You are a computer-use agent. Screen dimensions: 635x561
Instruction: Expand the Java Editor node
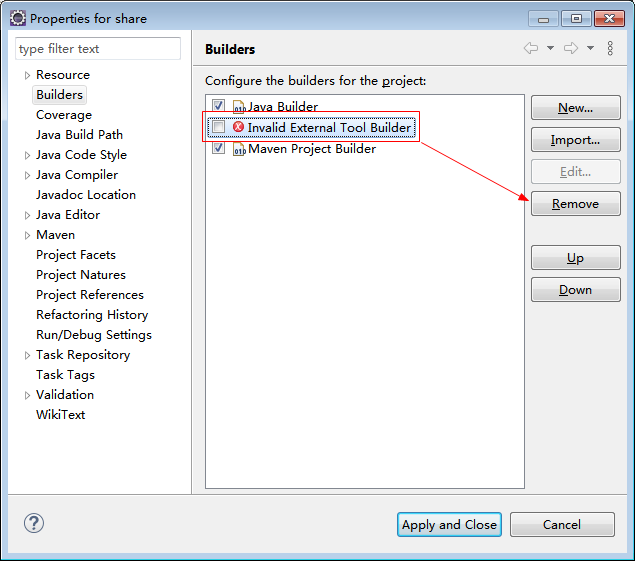[x=27, y=215]
